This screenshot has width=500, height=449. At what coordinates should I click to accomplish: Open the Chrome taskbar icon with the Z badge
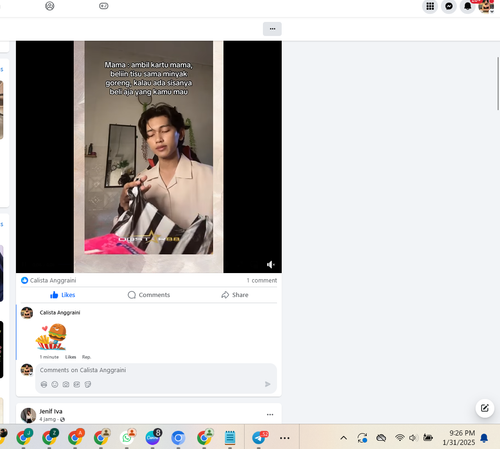pos(50,437)
